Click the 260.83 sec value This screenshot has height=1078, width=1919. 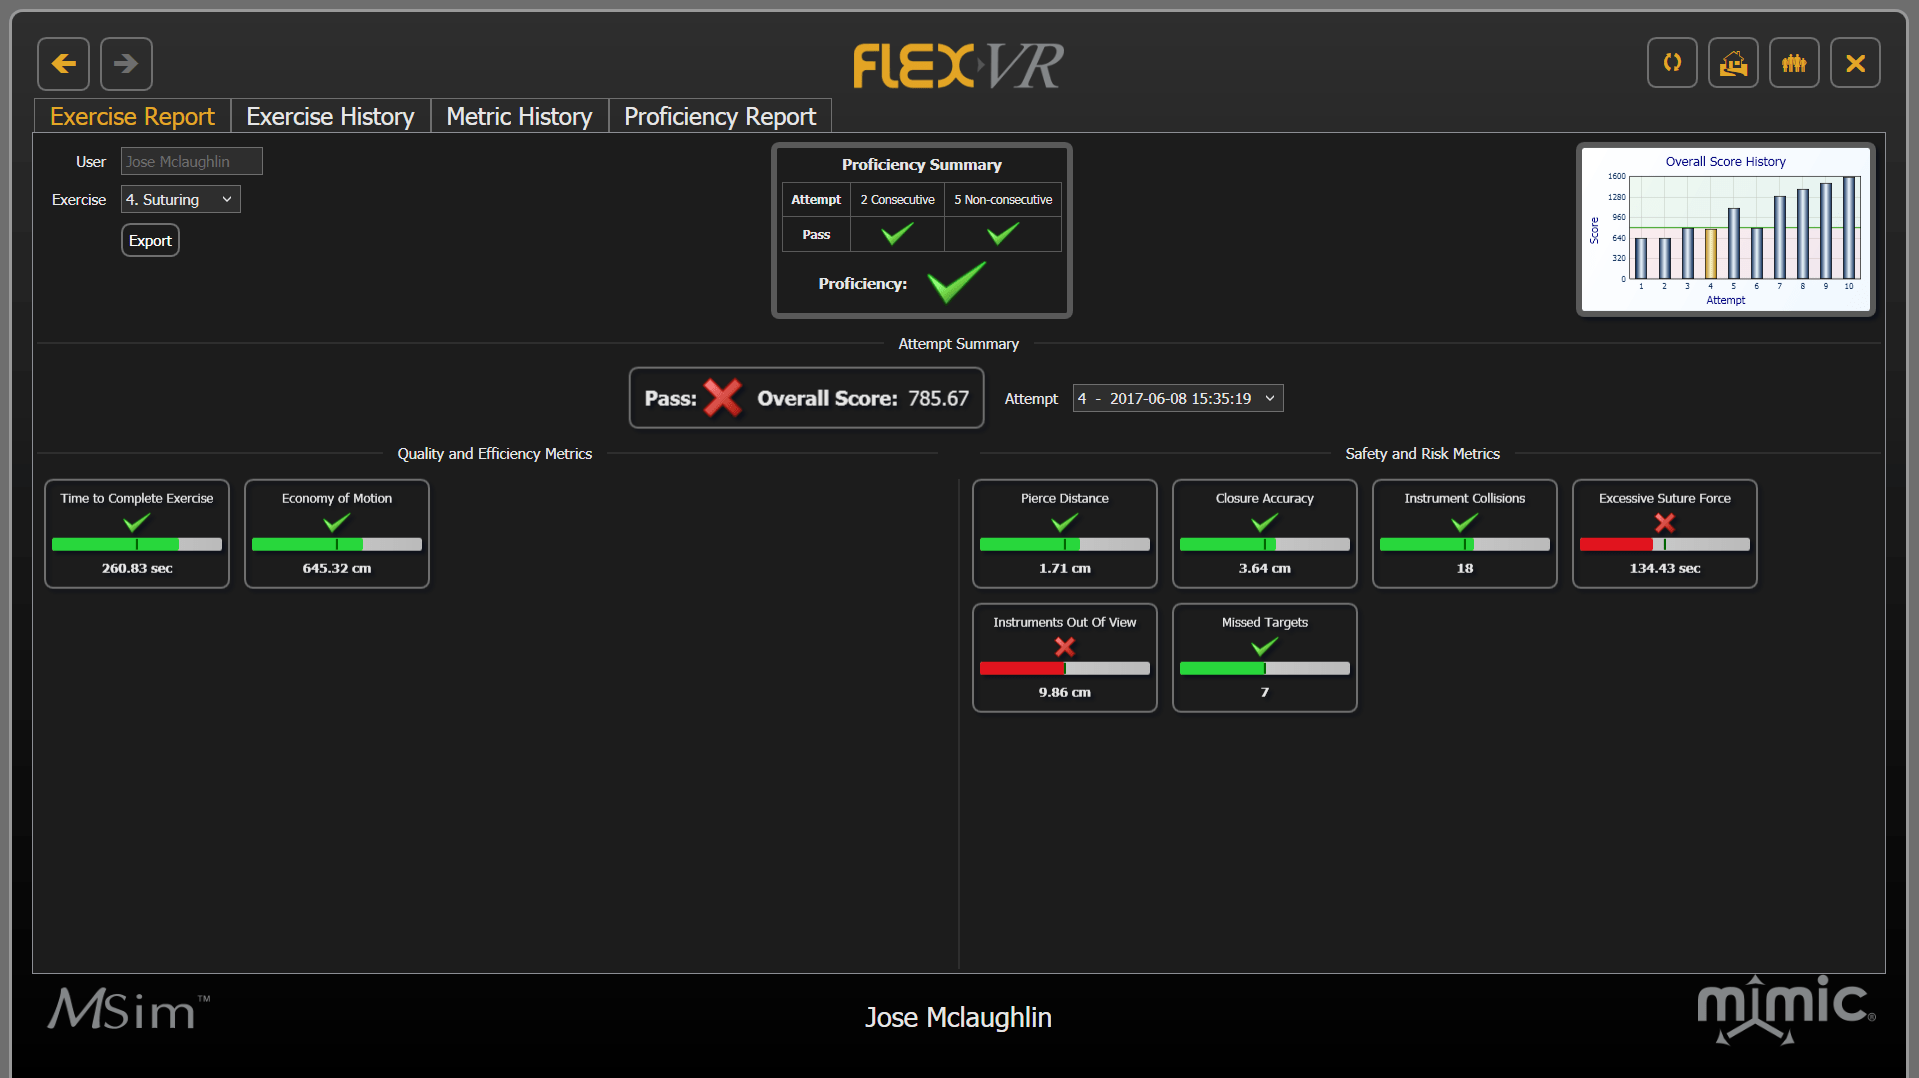[x=137, y=568]
